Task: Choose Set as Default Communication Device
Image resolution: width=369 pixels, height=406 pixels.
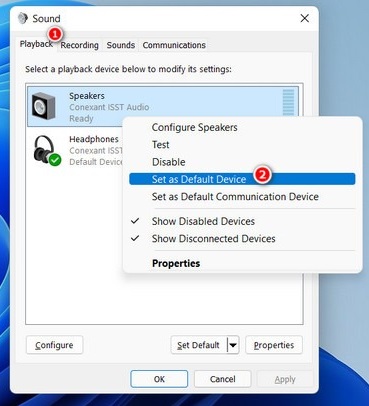Action: tap(242, 197)
